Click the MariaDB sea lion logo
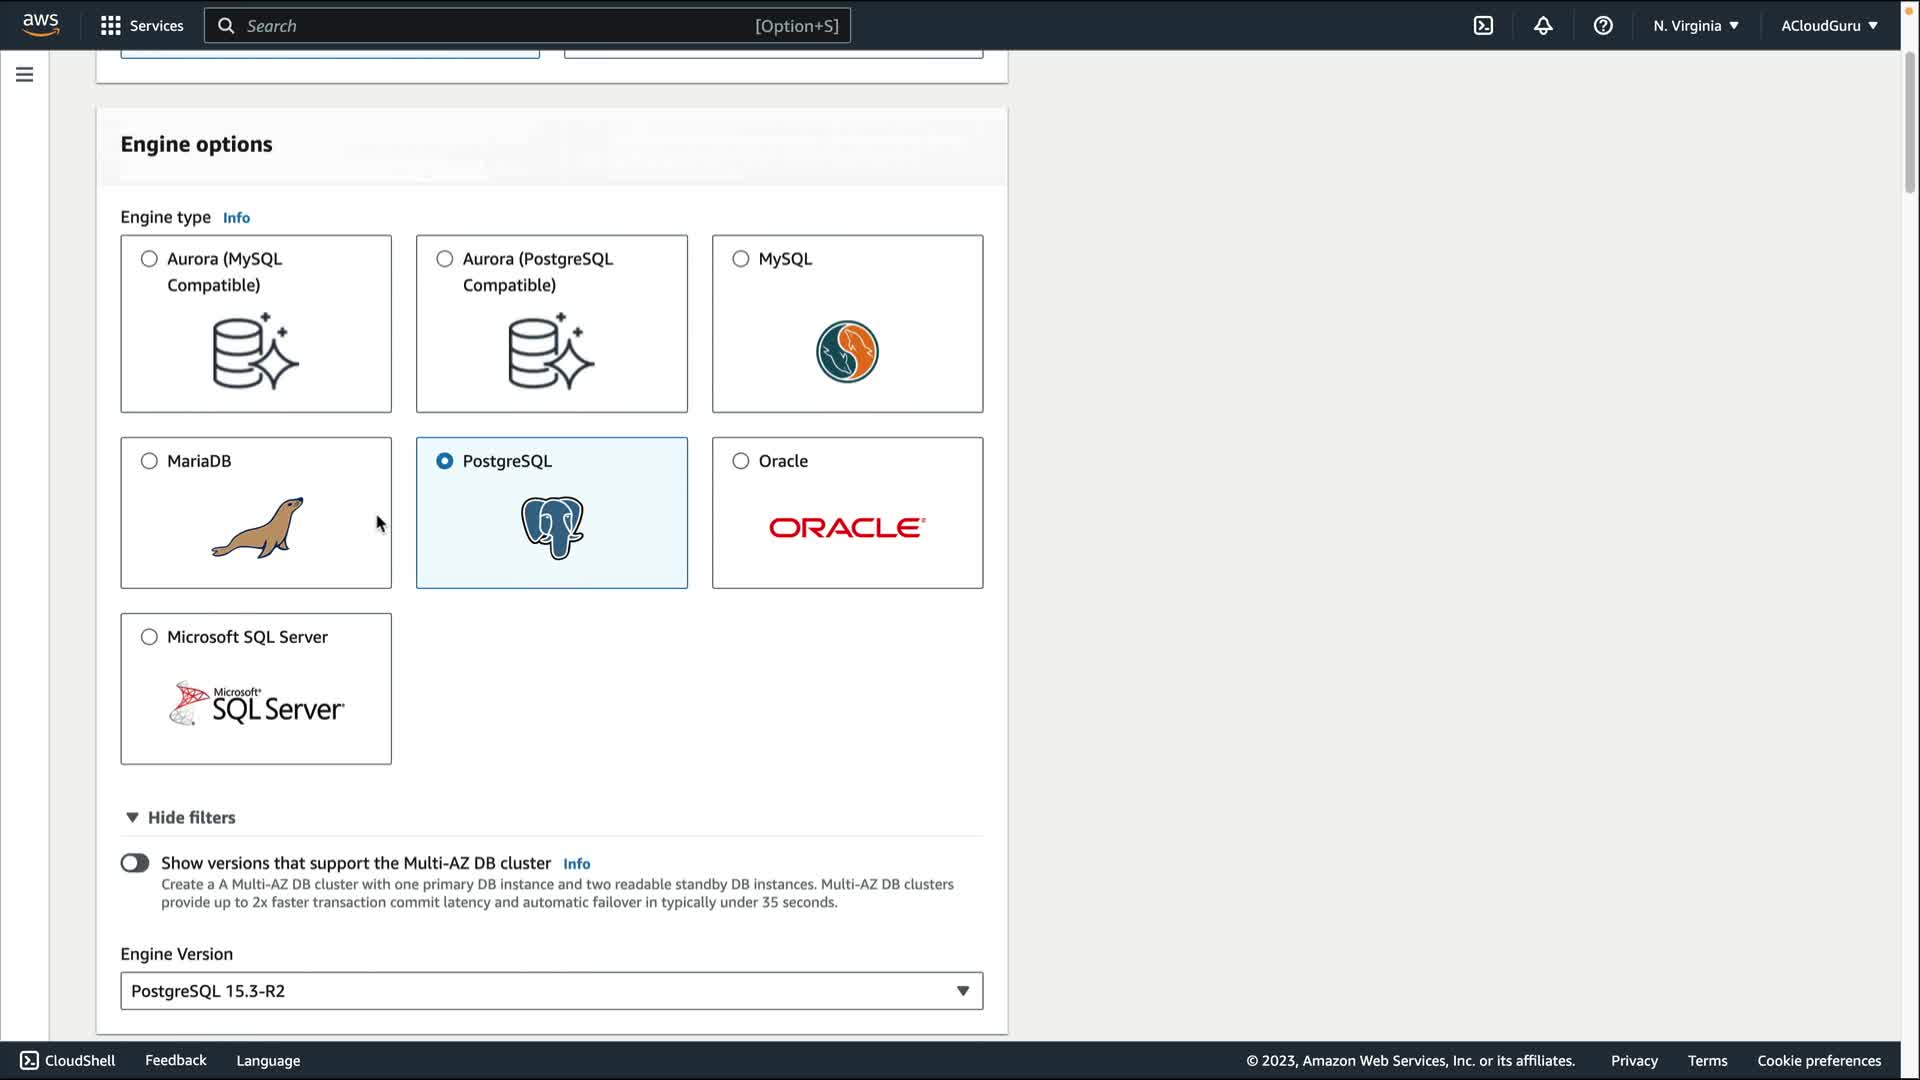 (x=257, y=527)
